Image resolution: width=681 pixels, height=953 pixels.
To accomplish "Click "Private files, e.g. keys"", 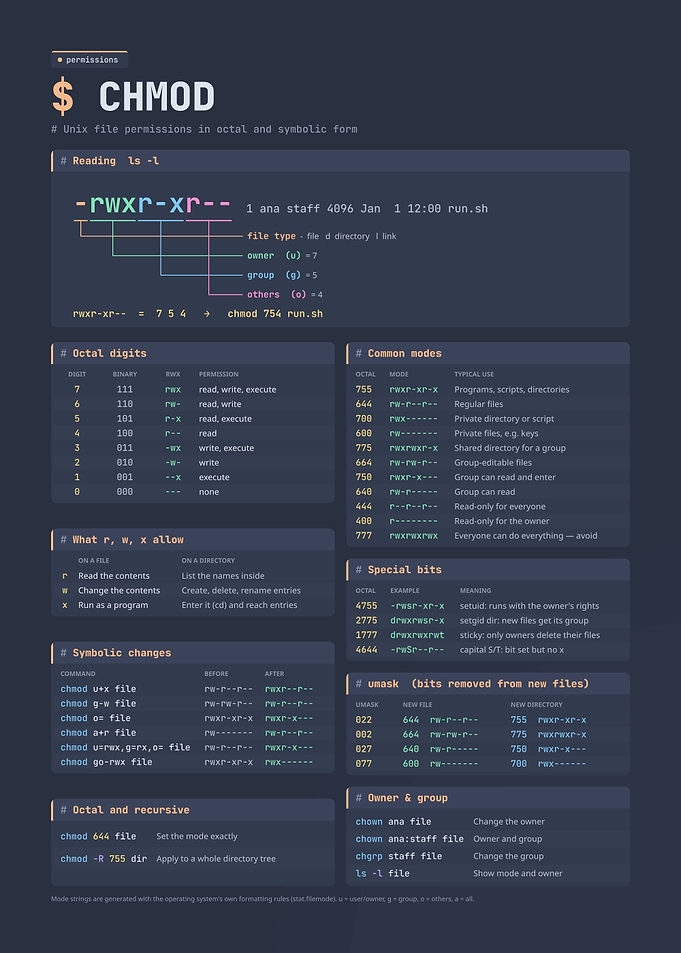I will 496,433.
